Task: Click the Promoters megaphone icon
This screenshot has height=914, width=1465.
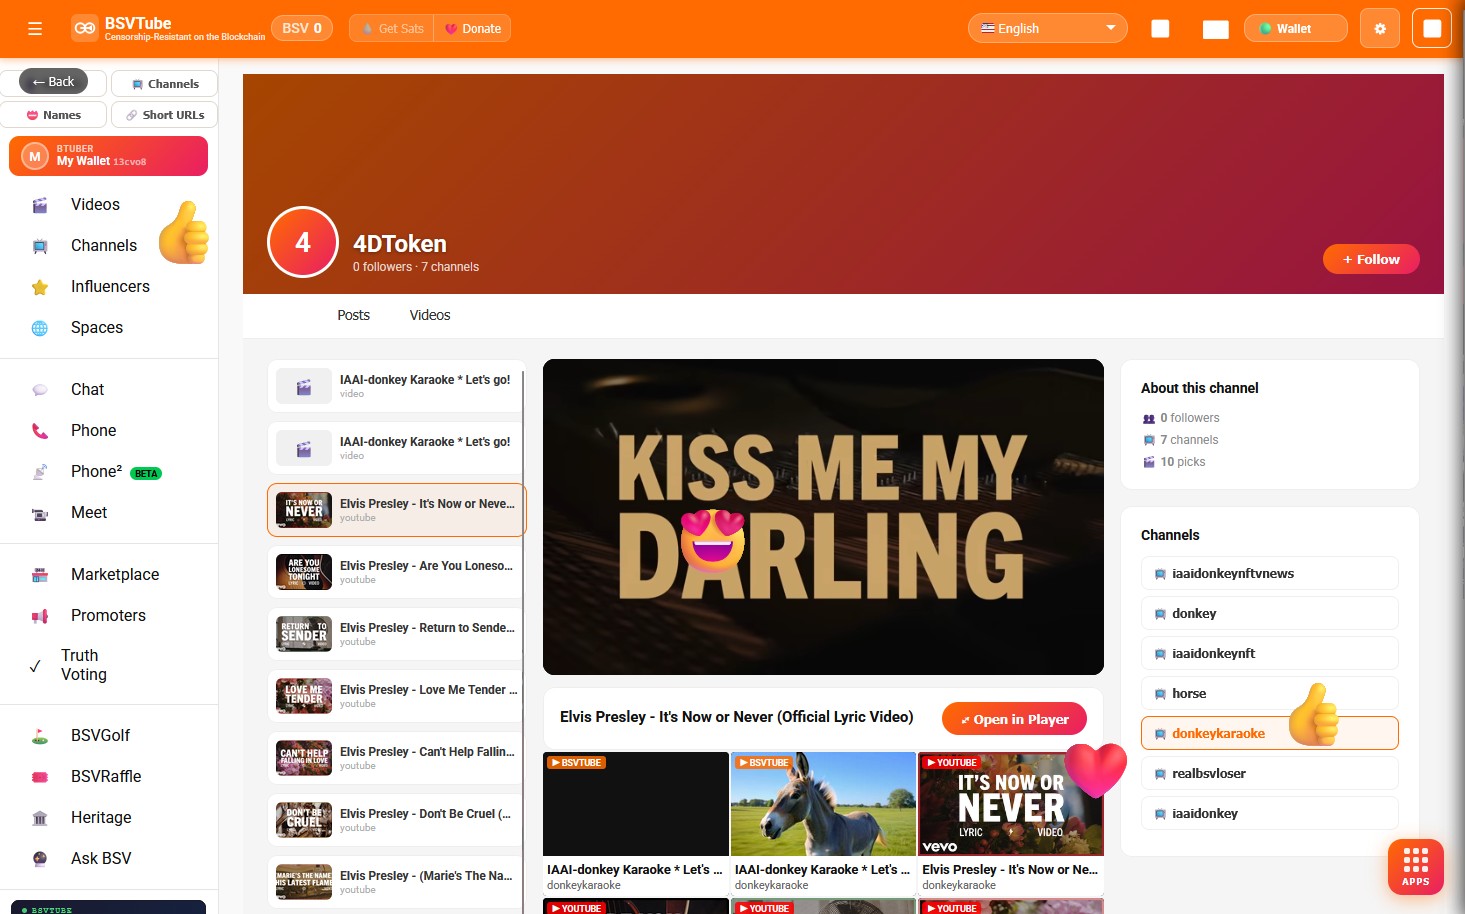Action: click(x=40, y=616)
